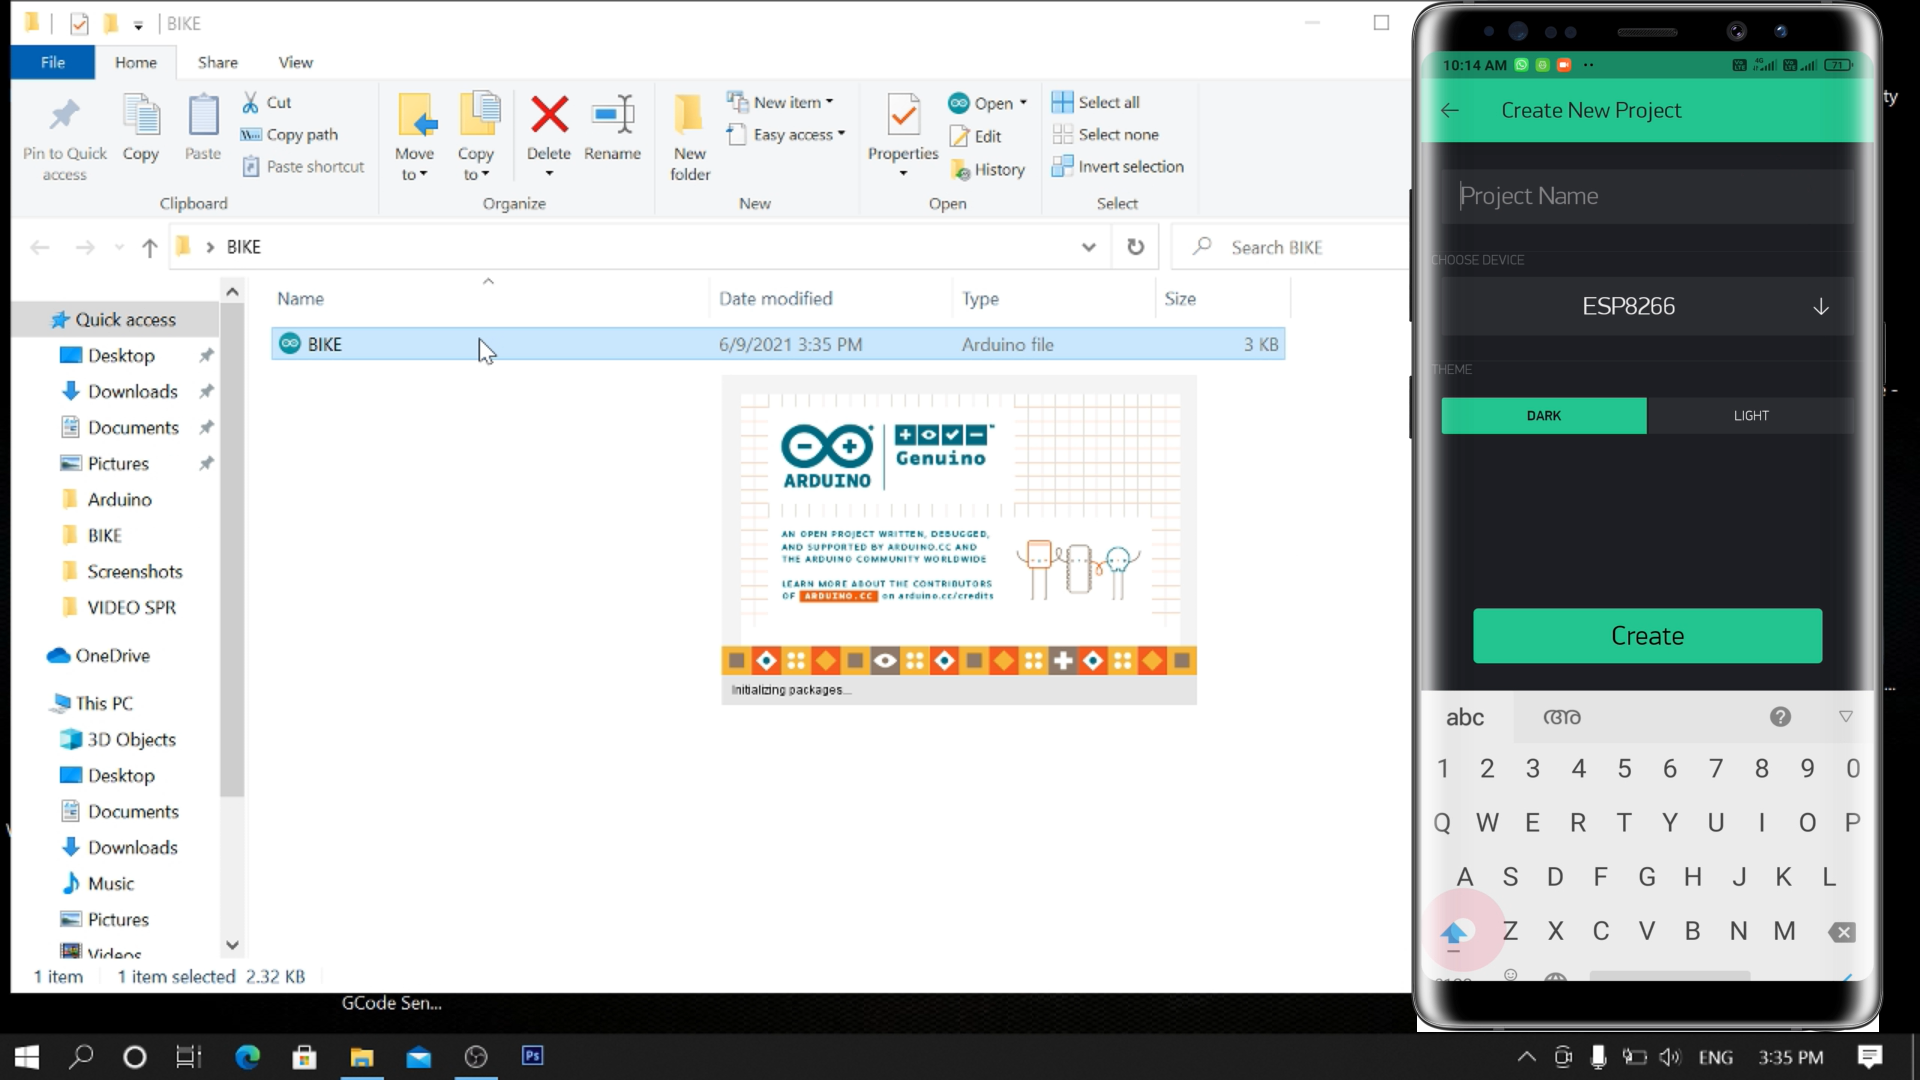Click the Project Name input field
Screen dimensions: 1920x1080
[1640, 196]
